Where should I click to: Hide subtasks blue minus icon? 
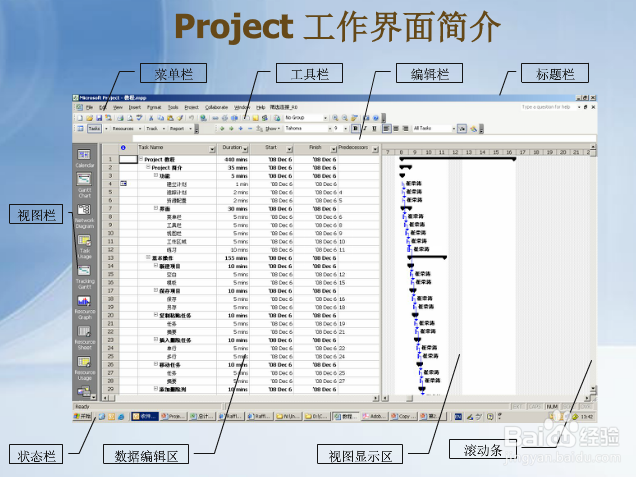click(x=250, y=129)
